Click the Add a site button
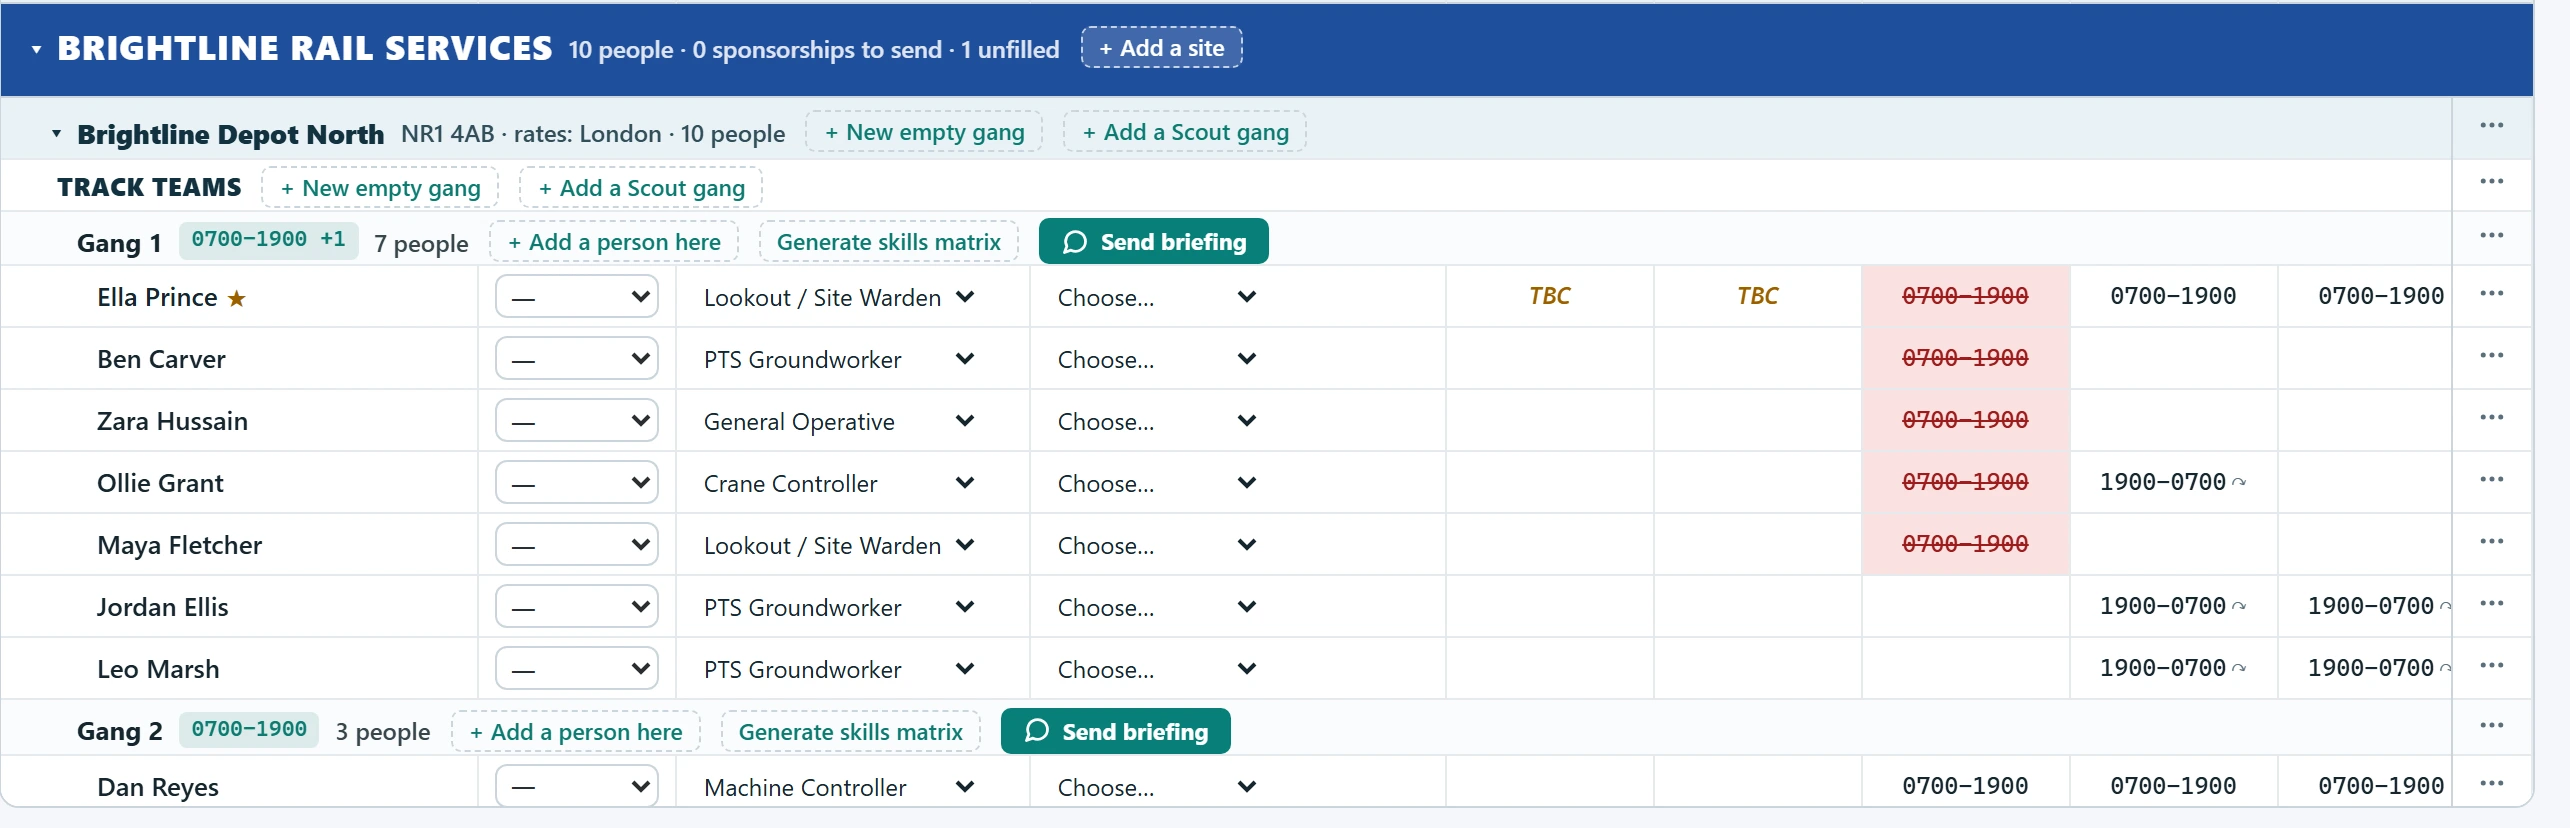 [1161, 48]
